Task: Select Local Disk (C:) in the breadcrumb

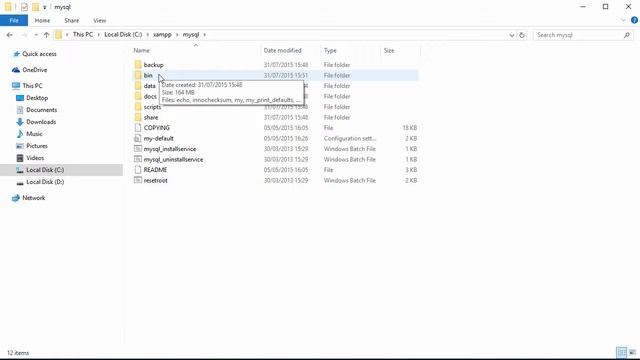Action: pyautogui.click(x=123, y=35)
